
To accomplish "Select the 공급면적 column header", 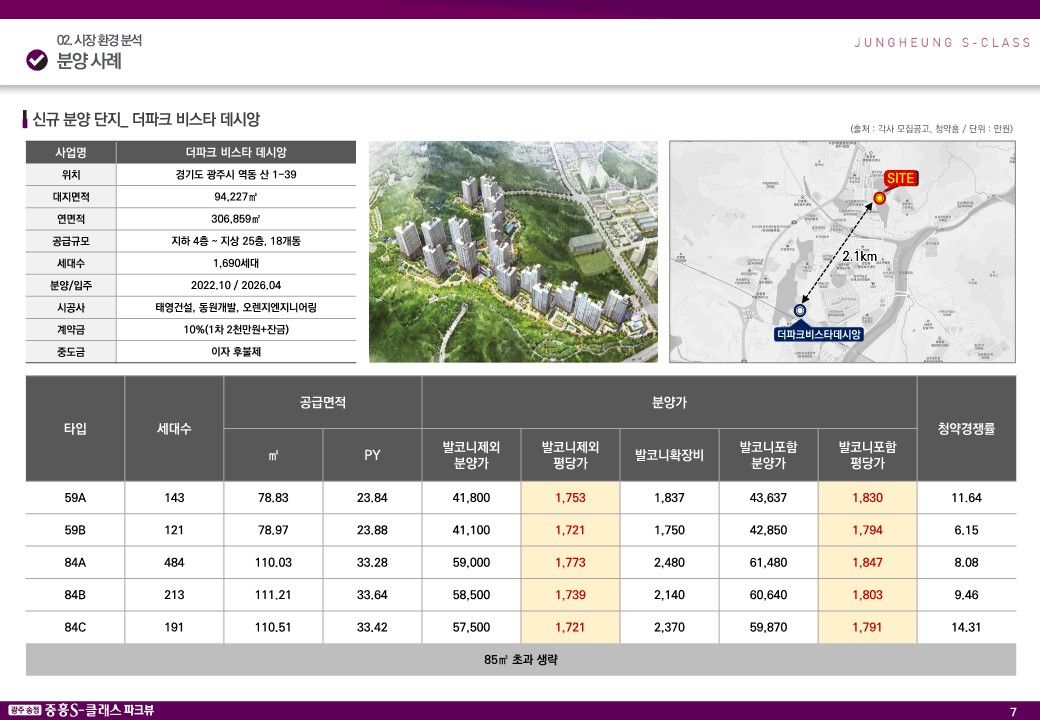I will point(323,402).
